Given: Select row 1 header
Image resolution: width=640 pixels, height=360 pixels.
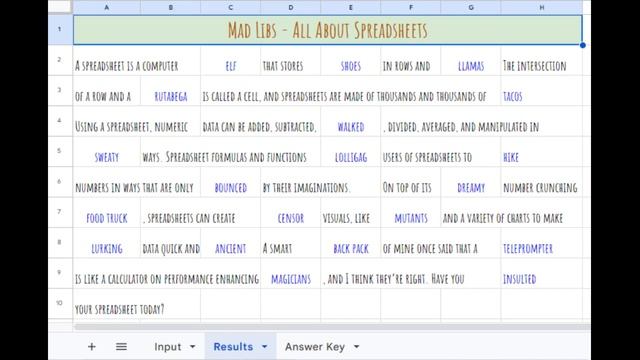Looking at the screenshot, I should (x=60, y=29).
